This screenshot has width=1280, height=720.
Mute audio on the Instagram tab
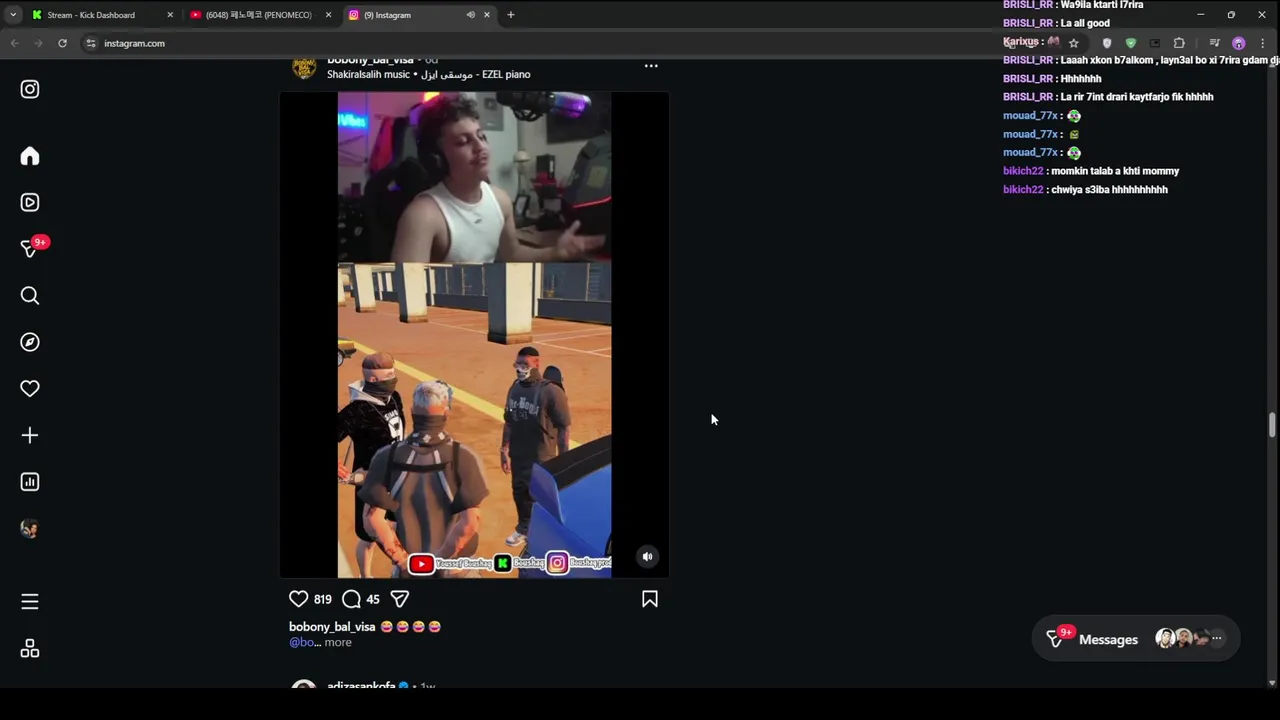(470, 15)
